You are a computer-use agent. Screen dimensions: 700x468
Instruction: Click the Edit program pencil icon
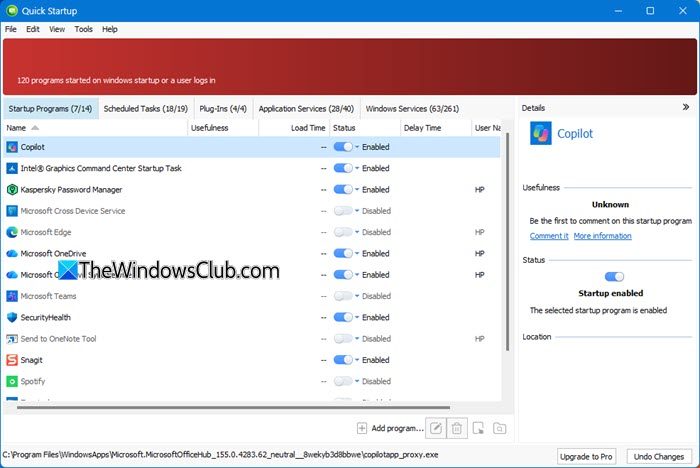pos(436,429)
